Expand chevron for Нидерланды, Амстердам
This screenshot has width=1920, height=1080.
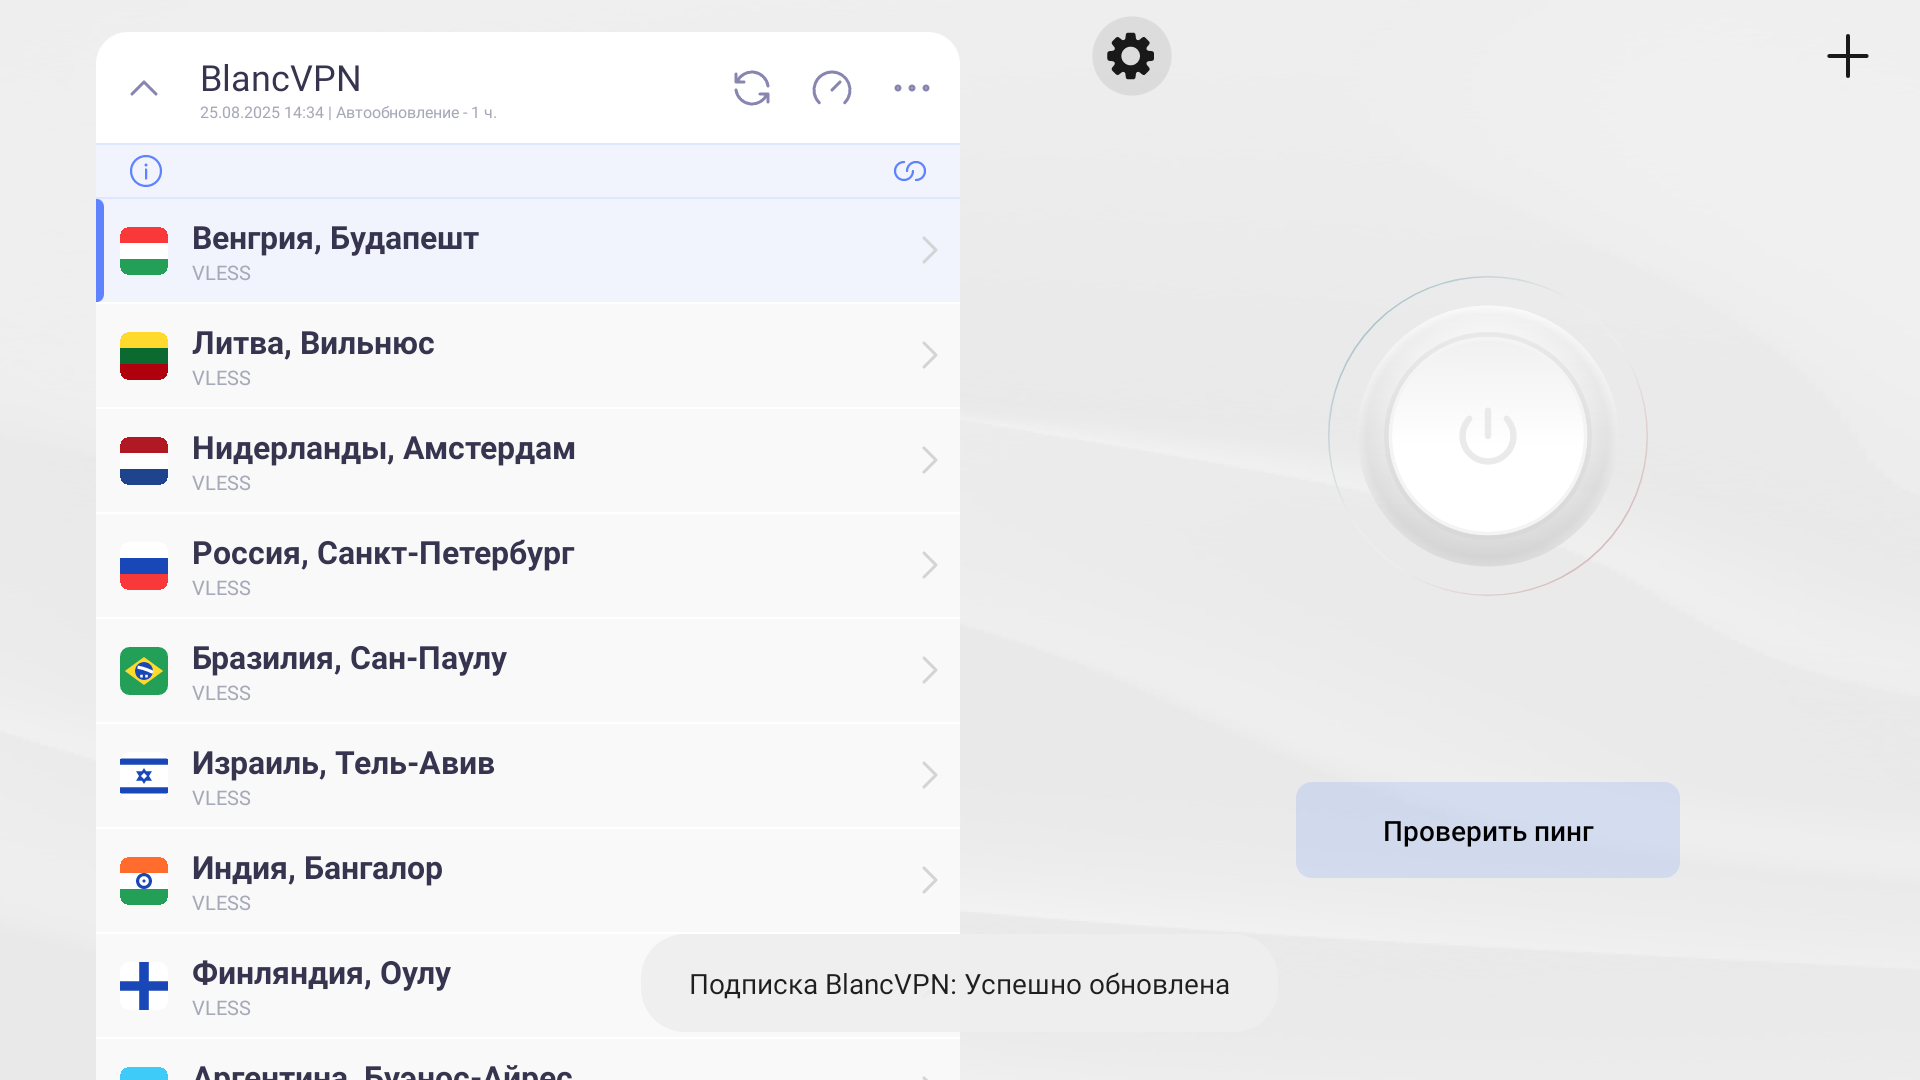pos(929,460)
